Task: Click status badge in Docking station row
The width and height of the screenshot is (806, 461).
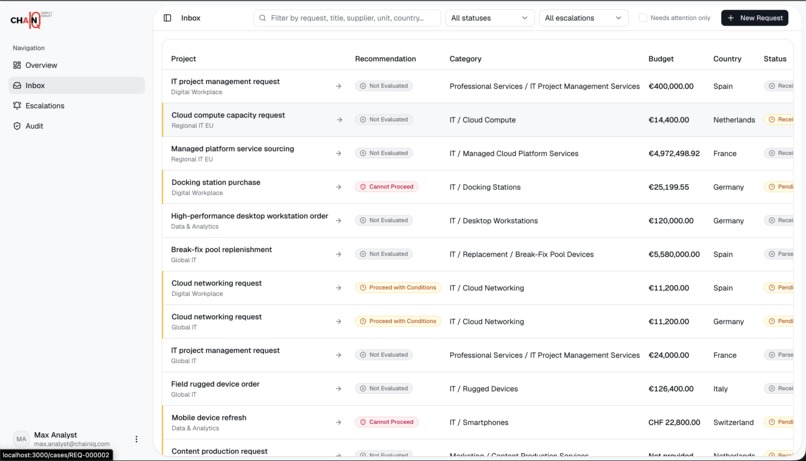Action: tap(779, 187)
